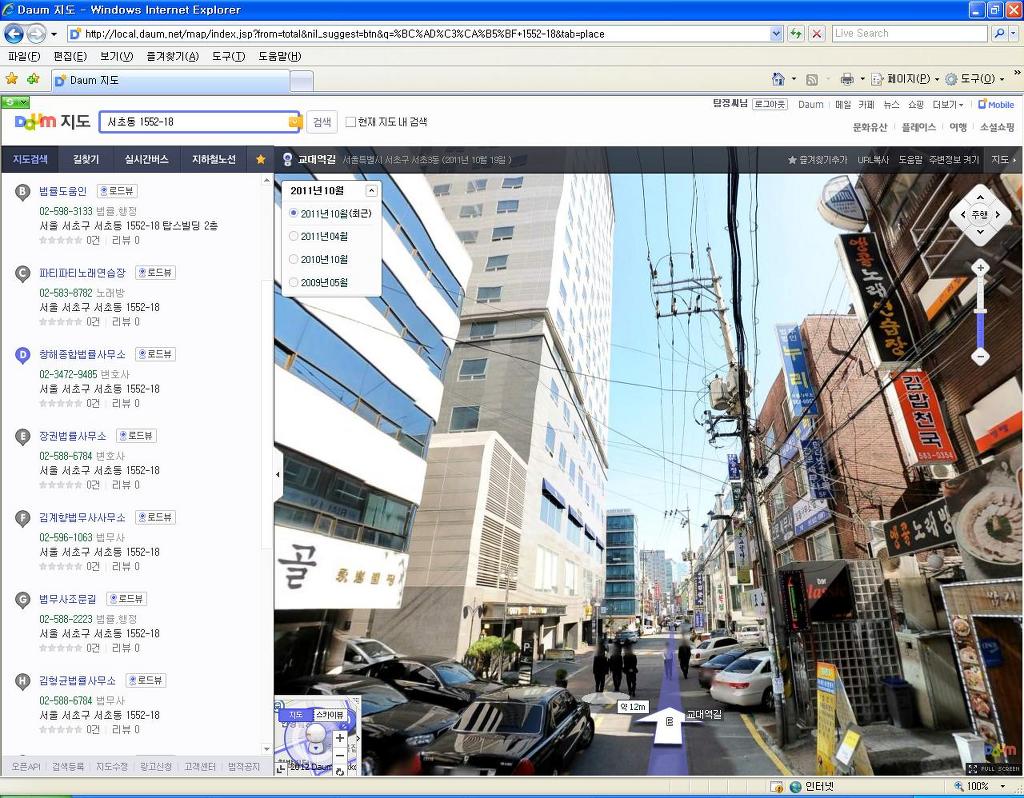Click the favorites star tab icon
This screenshot has height=798, width=1024.
tap(261, 159)
